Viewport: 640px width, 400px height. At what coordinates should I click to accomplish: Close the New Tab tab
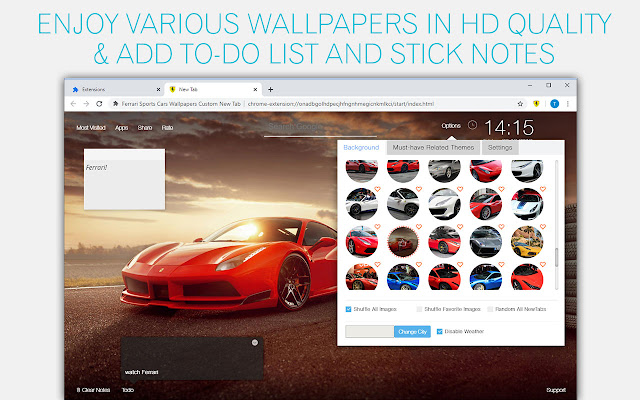(255, 89)
